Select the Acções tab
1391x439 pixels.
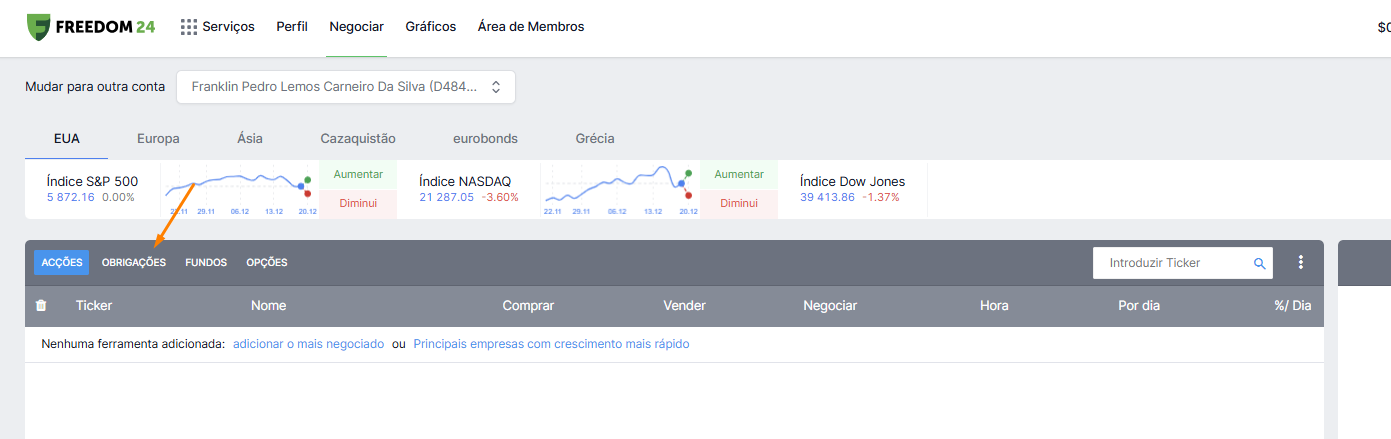tap(62, 262)
